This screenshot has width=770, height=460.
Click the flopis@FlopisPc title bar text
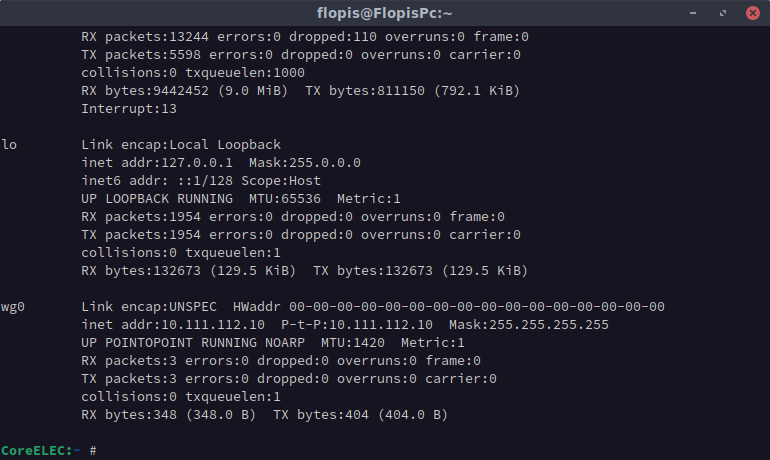point(384,13)
